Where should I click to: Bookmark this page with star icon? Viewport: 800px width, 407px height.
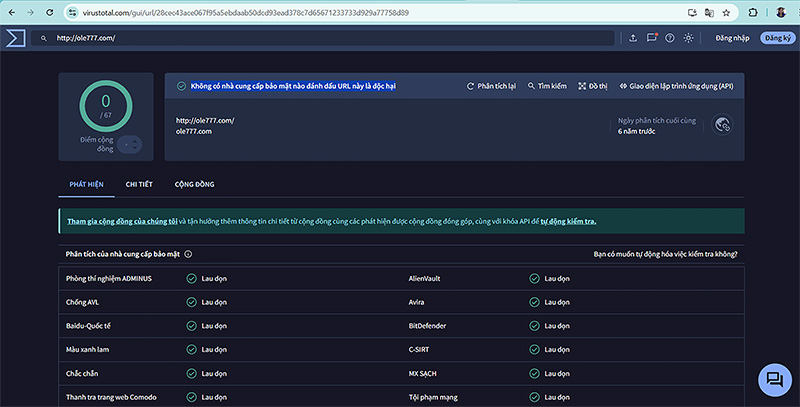pos(727,13)
